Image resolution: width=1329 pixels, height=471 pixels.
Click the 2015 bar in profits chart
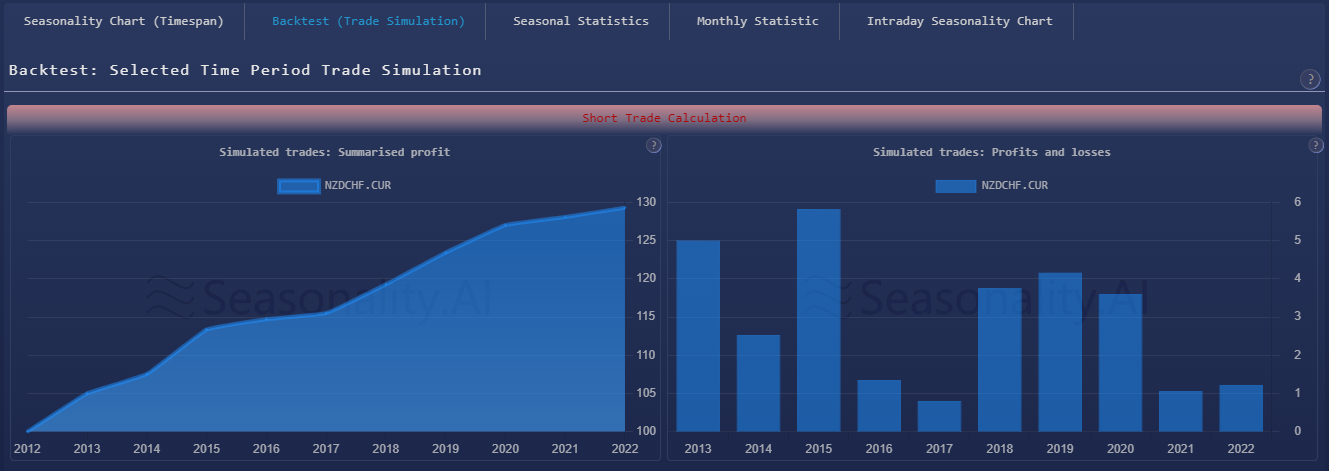(x=818, y=320)
